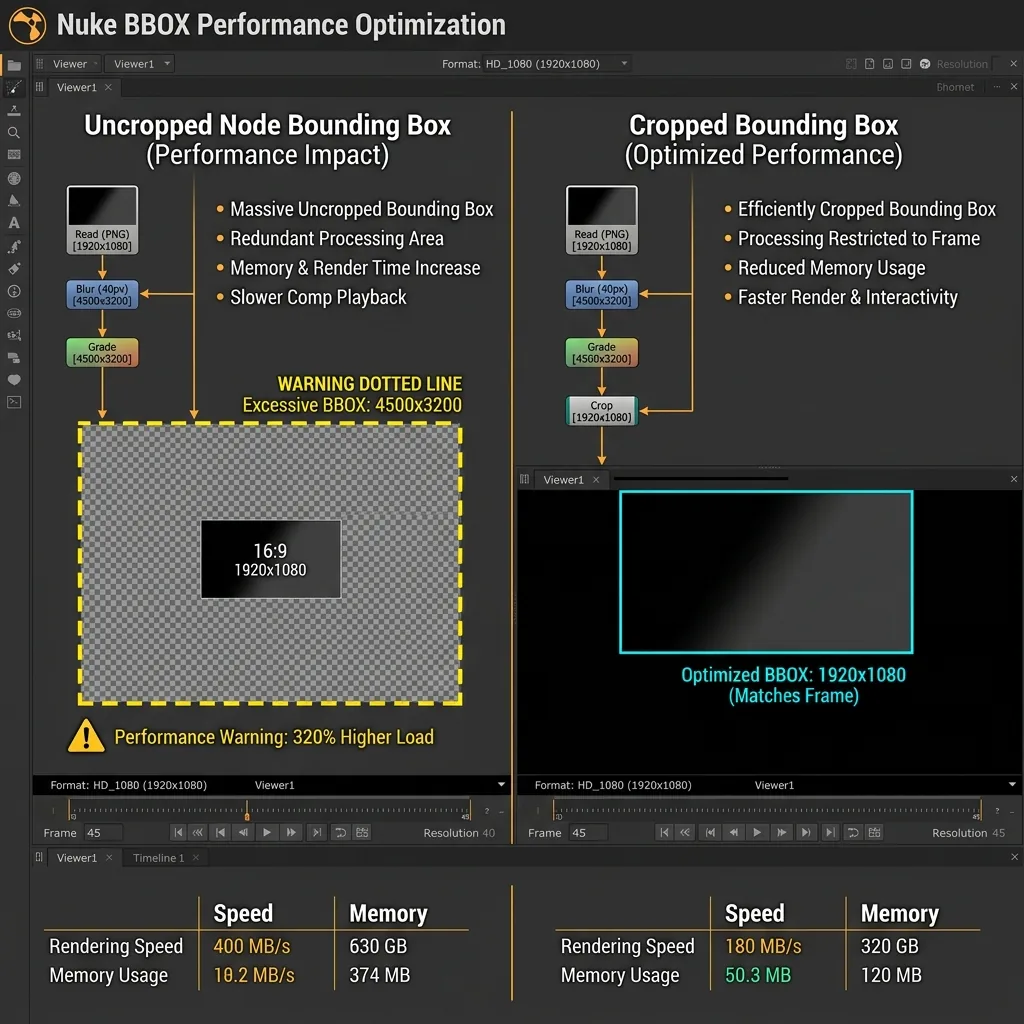The width and height of the screenshot is (1024, 1024).
Task: Toggle loop mode in left viewer controls
Action: point(340,832)
